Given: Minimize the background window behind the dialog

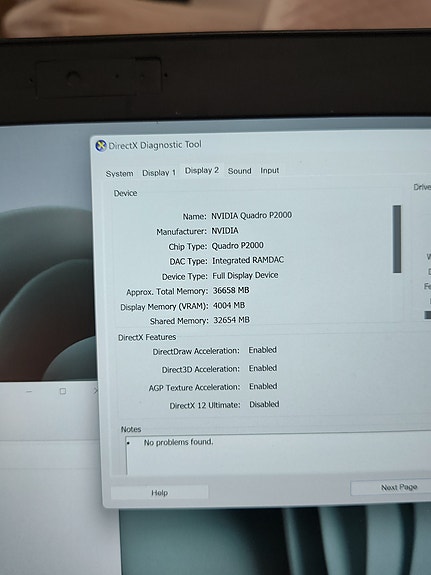Looking at the screenshot, I should coord(29,392).
